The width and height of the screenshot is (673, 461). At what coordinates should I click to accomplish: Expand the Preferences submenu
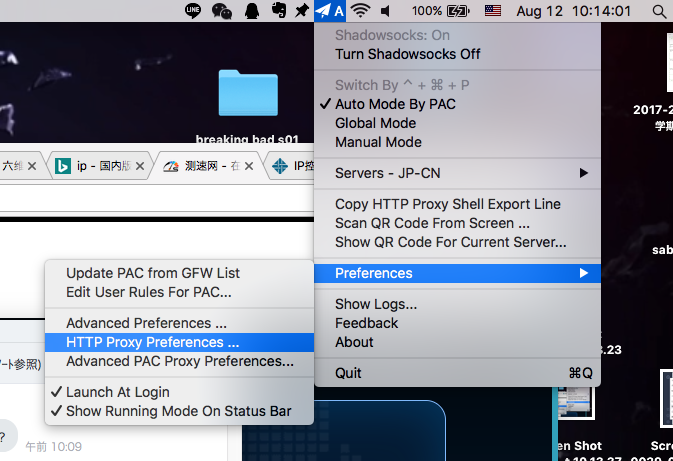pyautogui.click(x=457, y=273)
